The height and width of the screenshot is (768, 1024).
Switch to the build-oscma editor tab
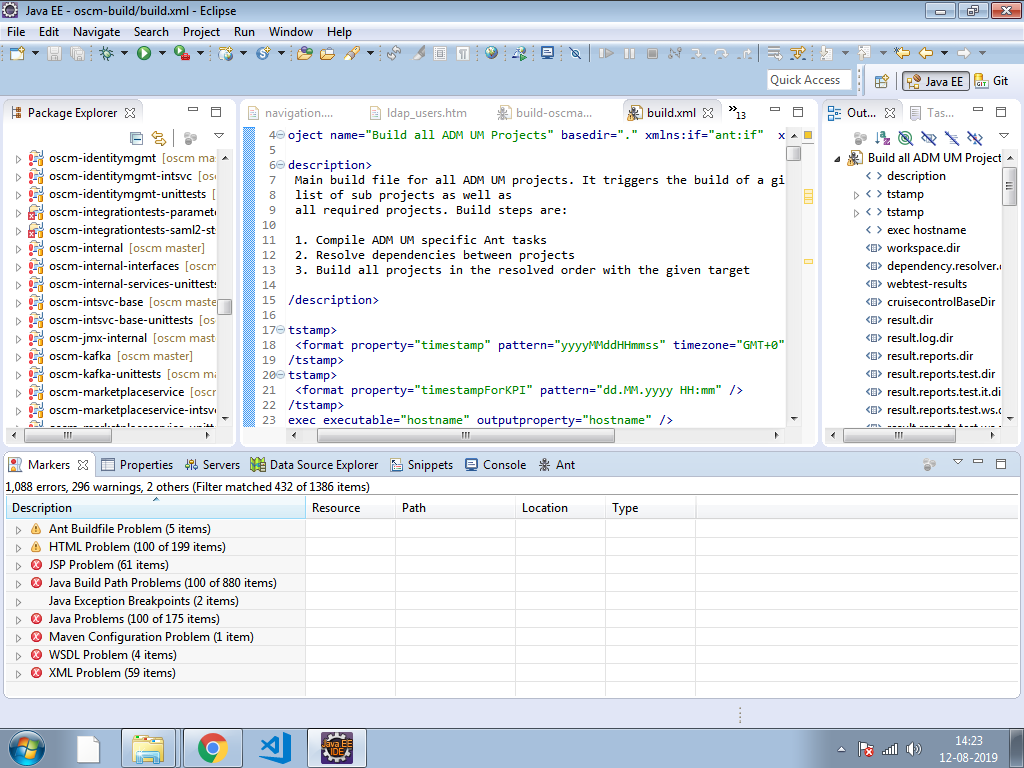tap(546, 113)
